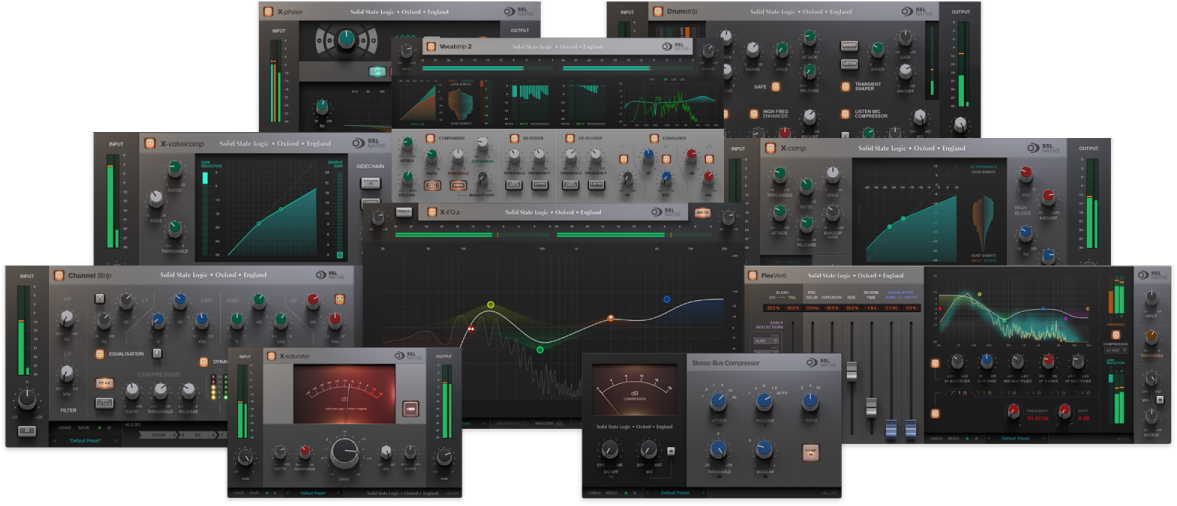Toggle the FlexVerb power button
This screenshot has height=506, width=1177.
point(753,275)
